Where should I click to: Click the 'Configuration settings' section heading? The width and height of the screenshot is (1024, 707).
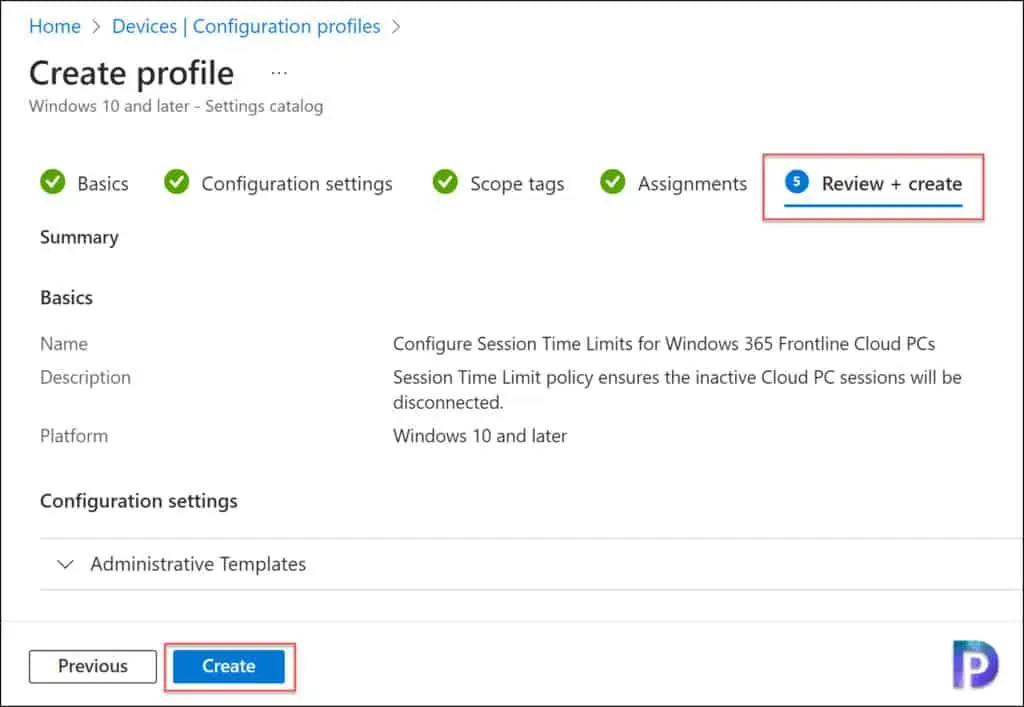click(138, 501)
